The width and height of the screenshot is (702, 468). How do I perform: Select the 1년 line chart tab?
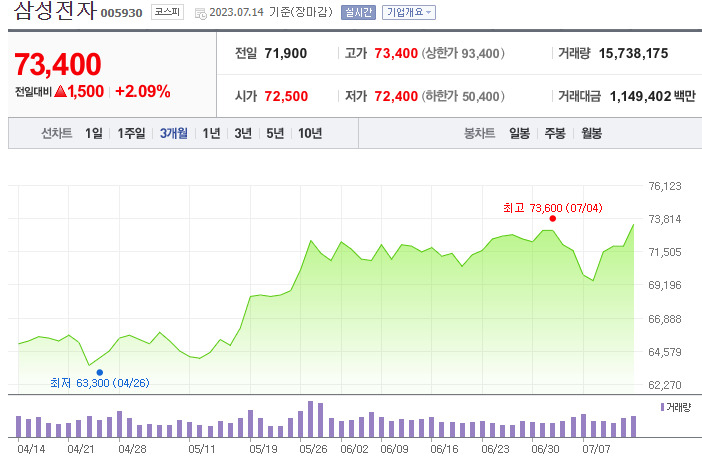(211, 133)
